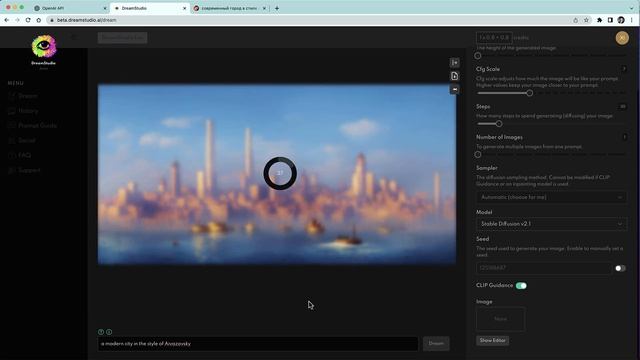
Task: Switch to the OpenAI API tab
Action: pos(70,8)
